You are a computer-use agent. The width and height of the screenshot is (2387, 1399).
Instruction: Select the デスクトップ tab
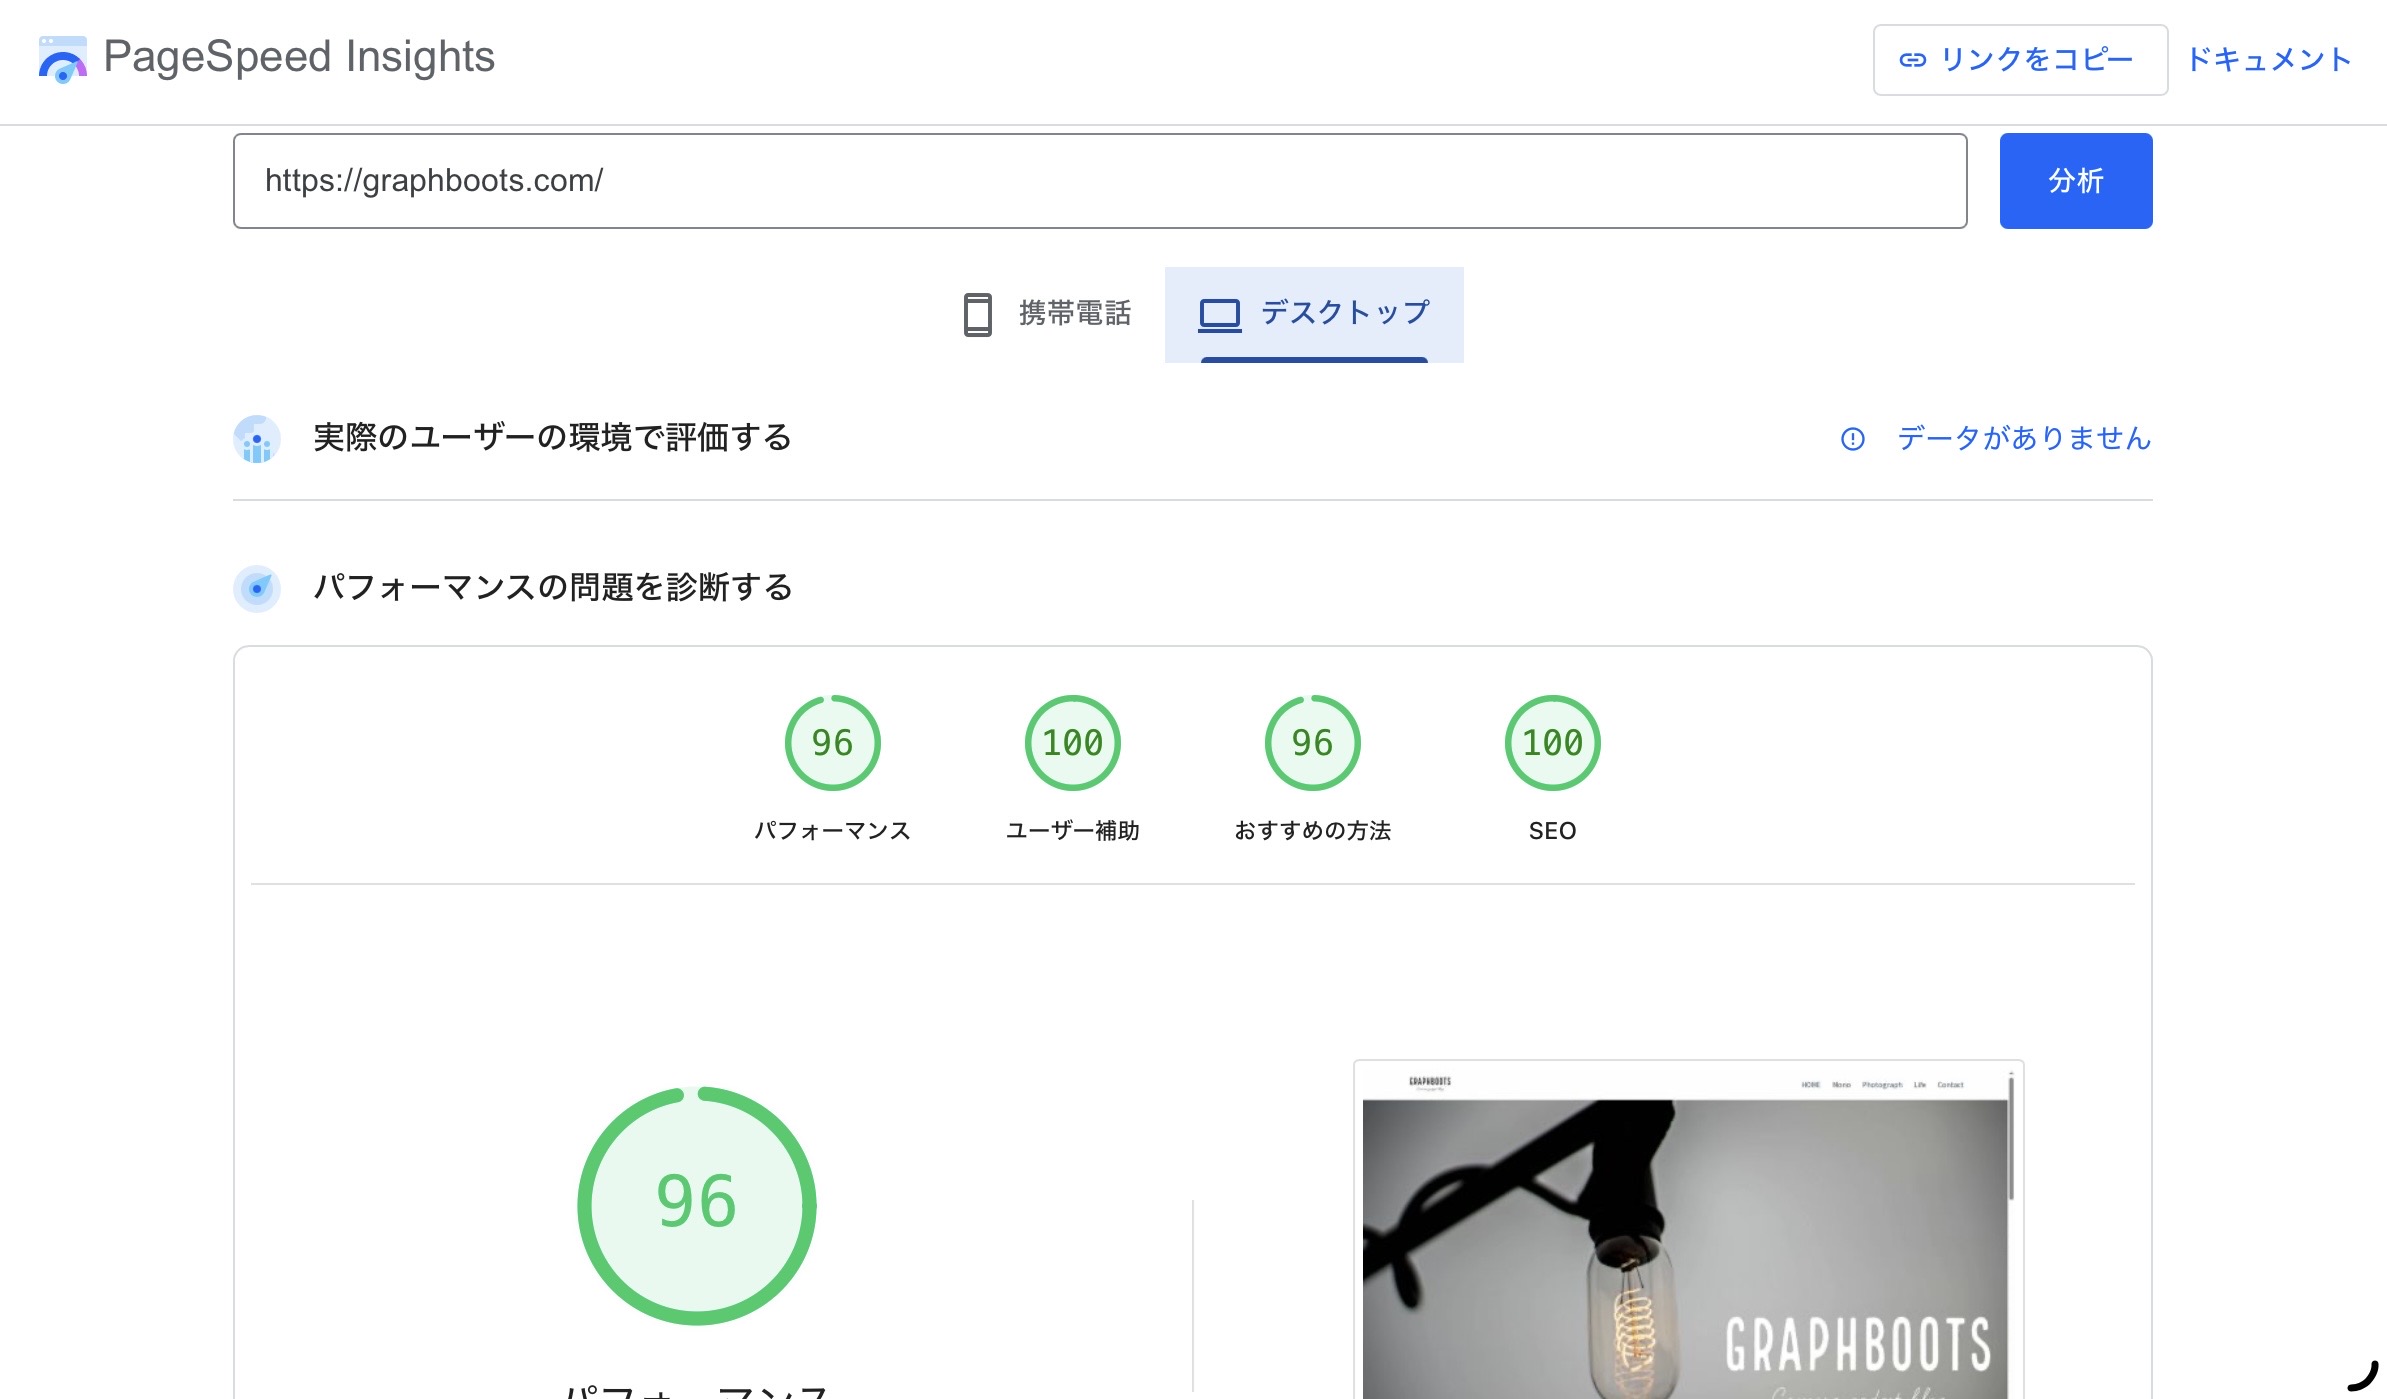coord(1313,313)
